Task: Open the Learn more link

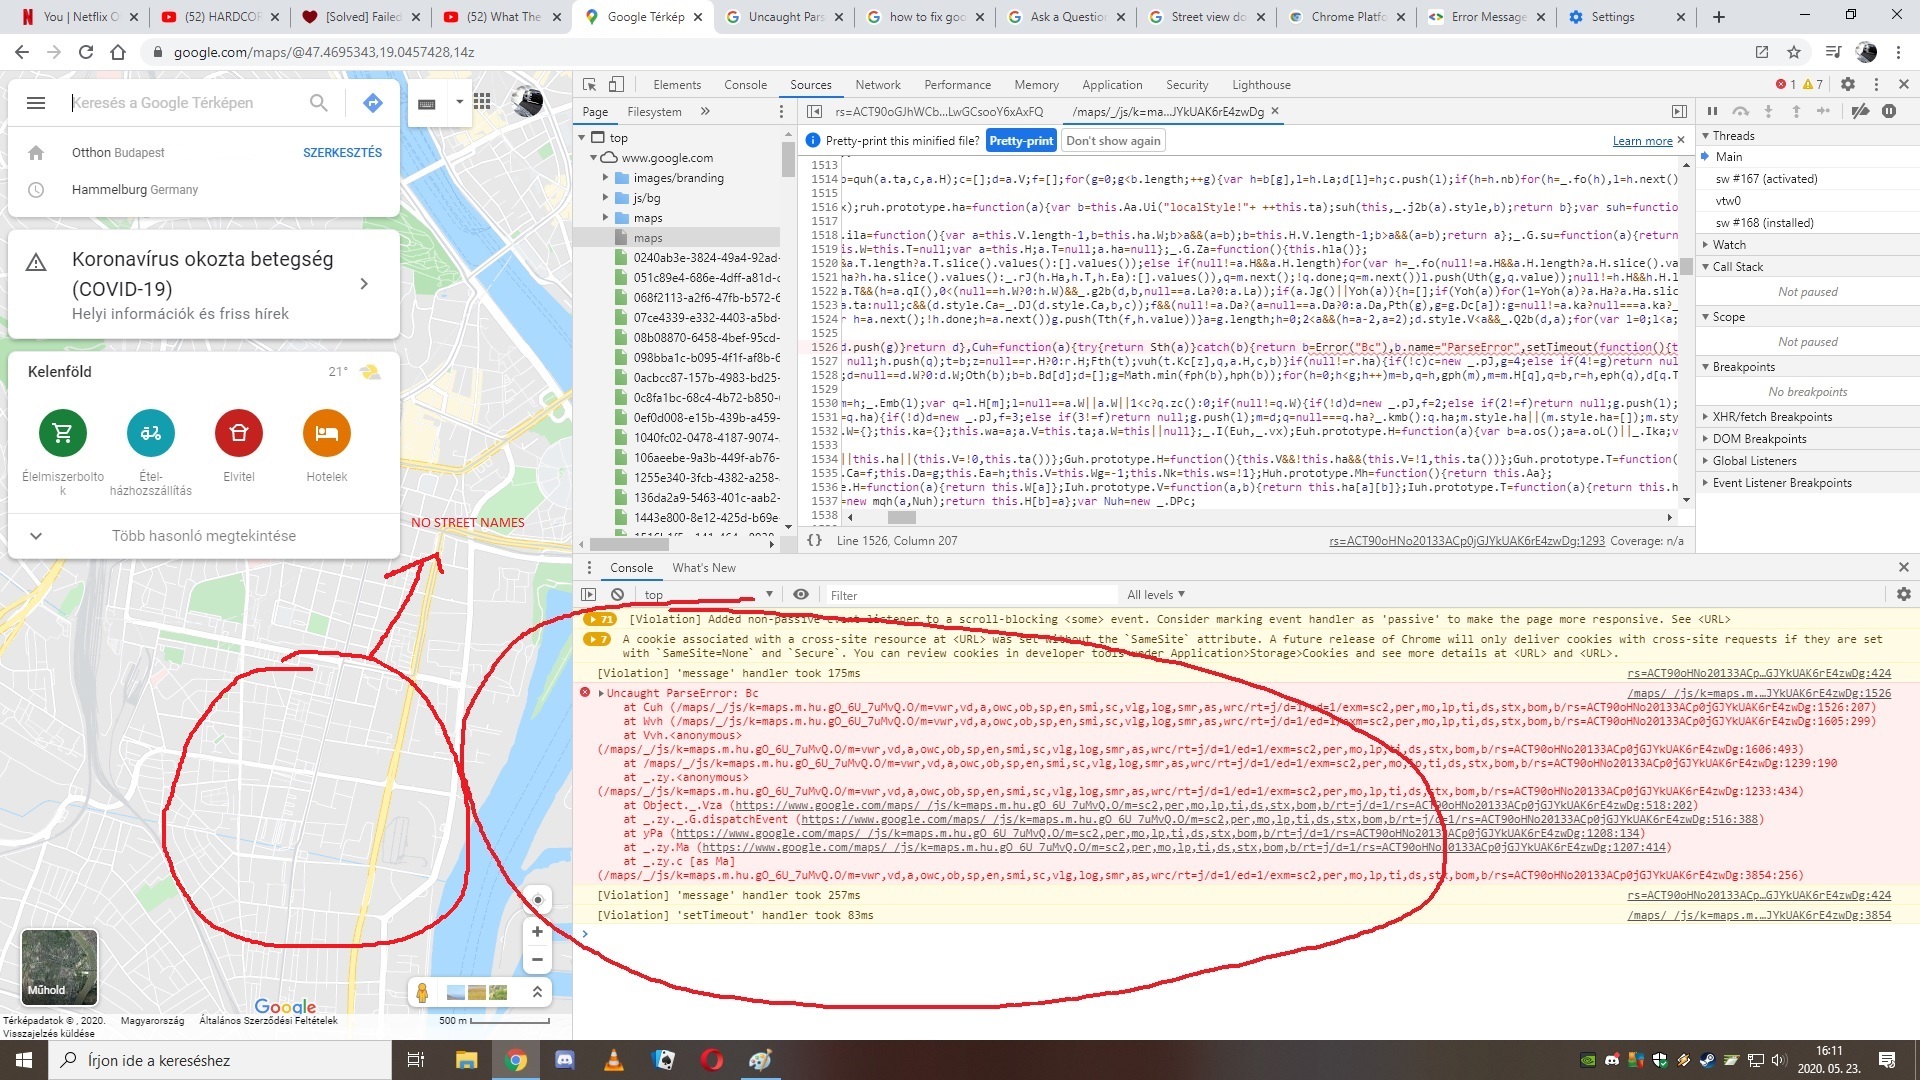Action: click(1642, 141)
